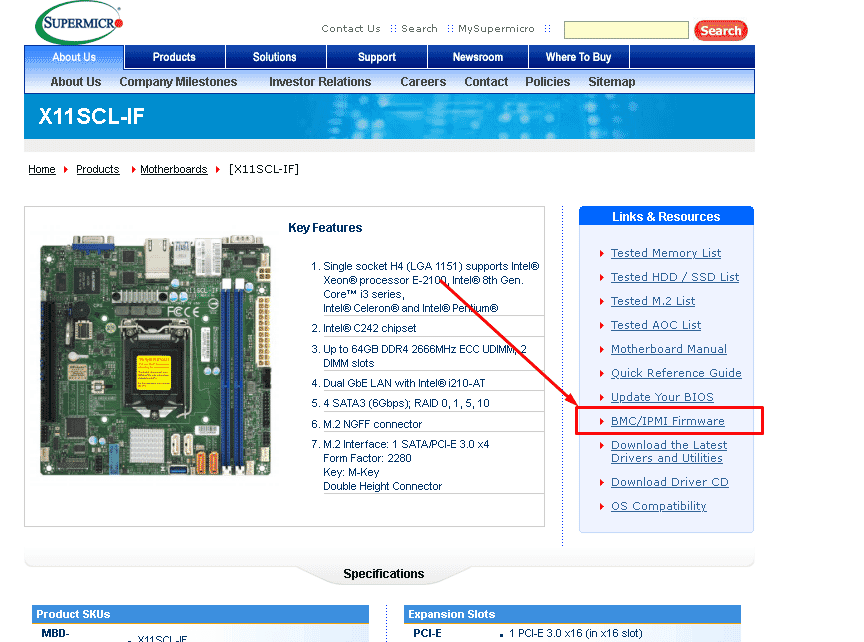Open the Motherboard Manual link
This screenshot has width=864, height=642.
(x=668, y=349)
